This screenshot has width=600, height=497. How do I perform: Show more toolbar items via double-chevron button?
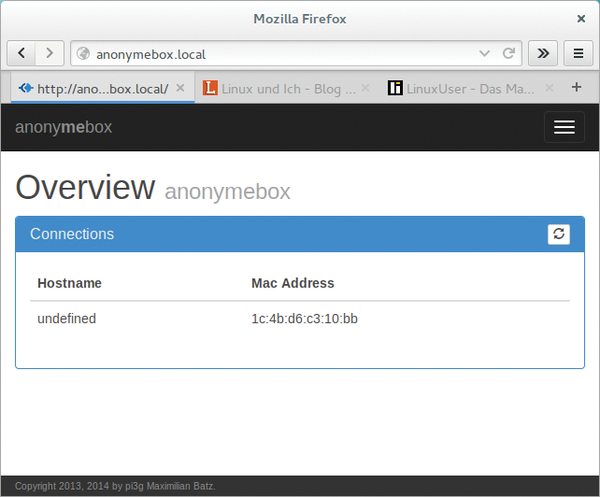coord(543,53)
